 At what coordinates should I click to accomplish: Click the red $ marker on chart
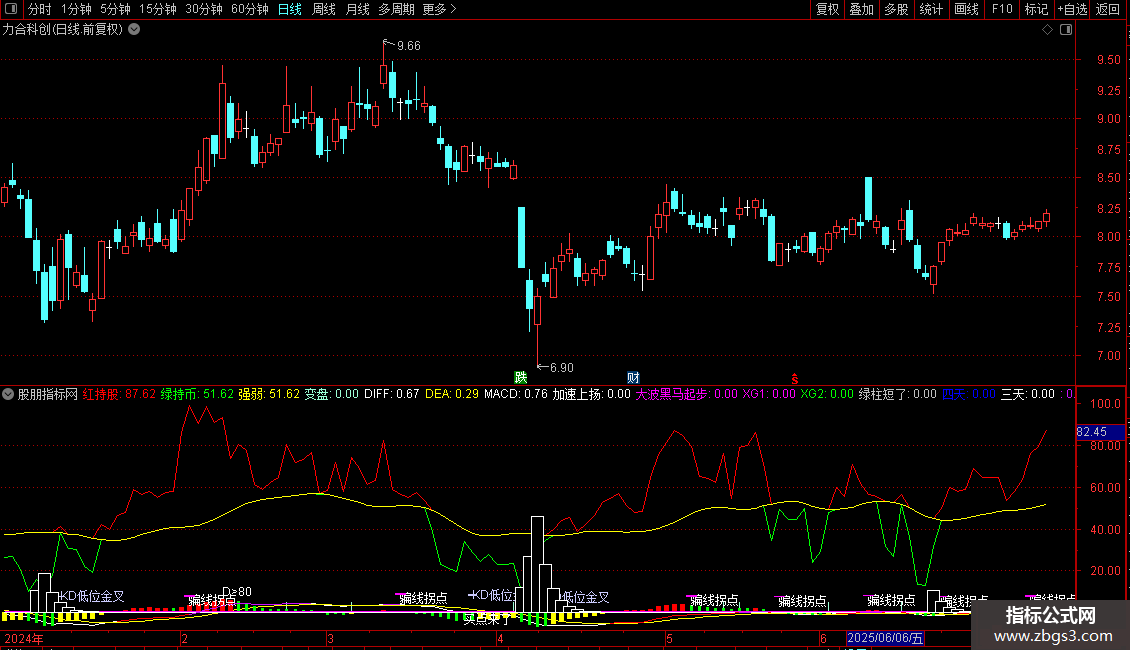795,379
